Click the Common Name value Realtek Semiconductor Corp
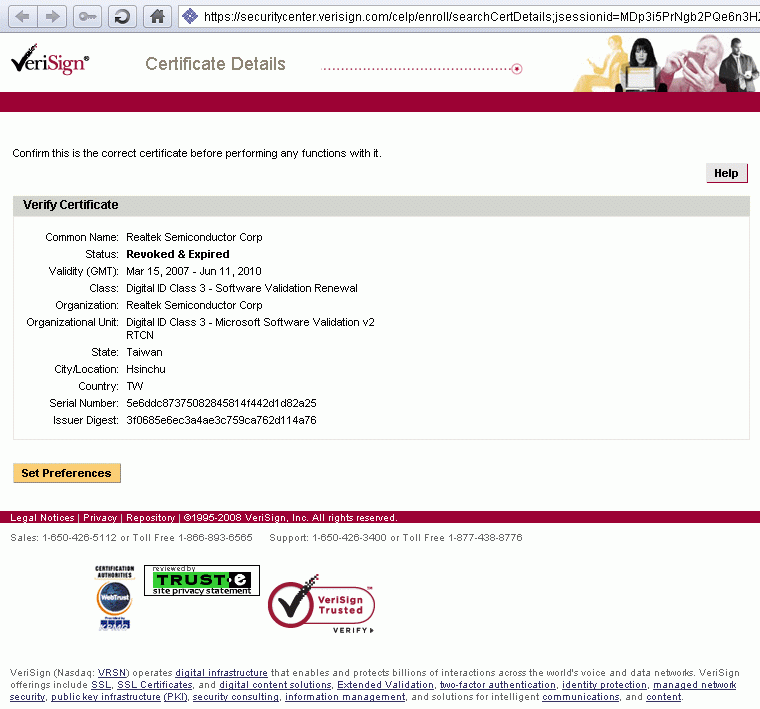This screenshot has width=760, height=709. coord(194,237)
